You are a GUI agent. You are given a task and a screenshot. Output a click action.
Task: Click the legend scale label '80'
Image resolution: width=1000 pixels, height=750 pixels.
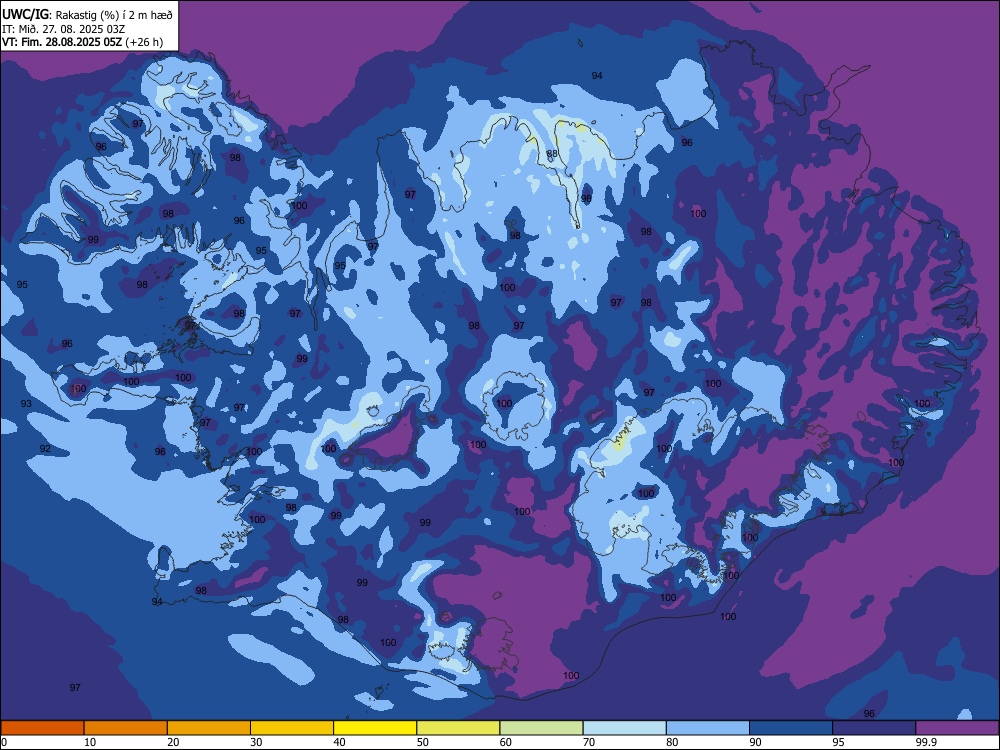(672, 742)
